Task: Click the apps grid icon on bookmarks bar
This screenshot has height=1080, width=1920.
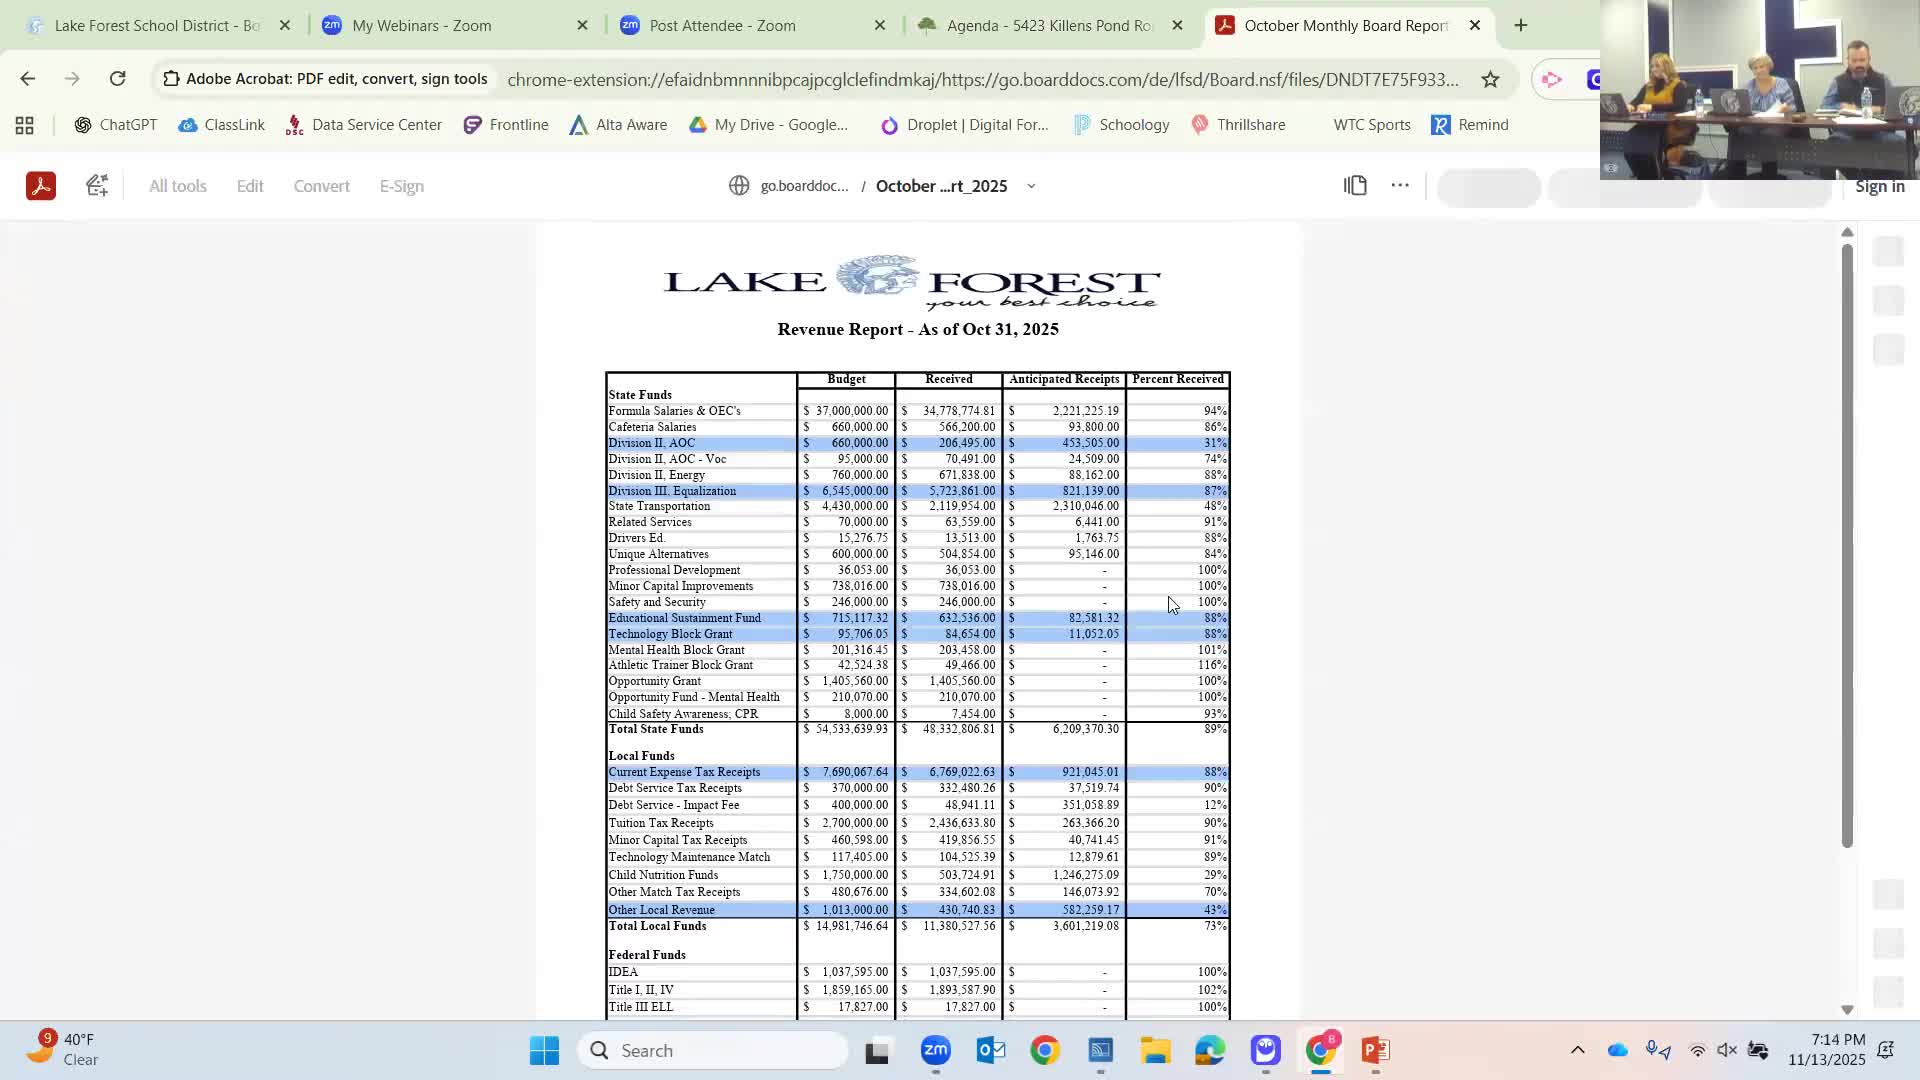Action: 24,124
